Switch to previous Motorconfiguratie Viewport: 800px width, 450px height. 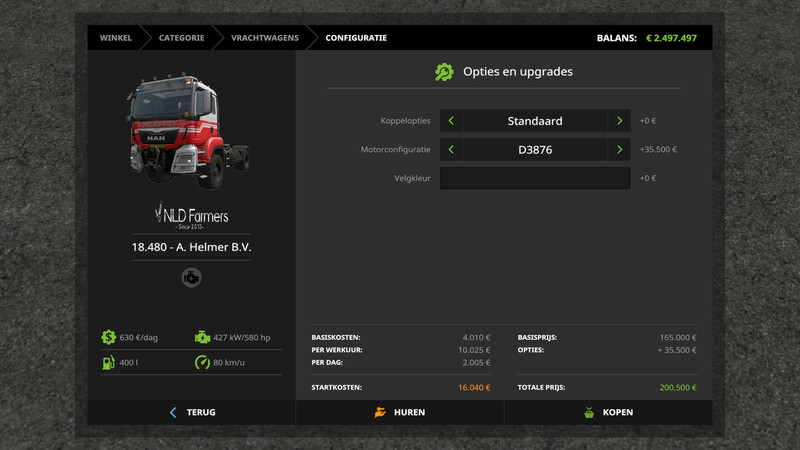451,150
